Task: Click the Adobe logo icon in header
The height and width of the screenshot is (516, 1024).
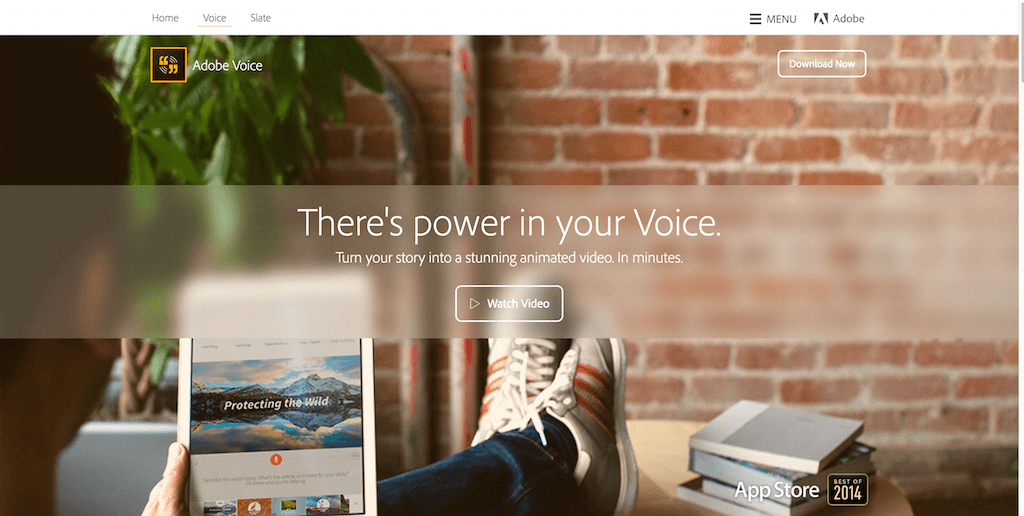Action: click(x=821, y=19)
